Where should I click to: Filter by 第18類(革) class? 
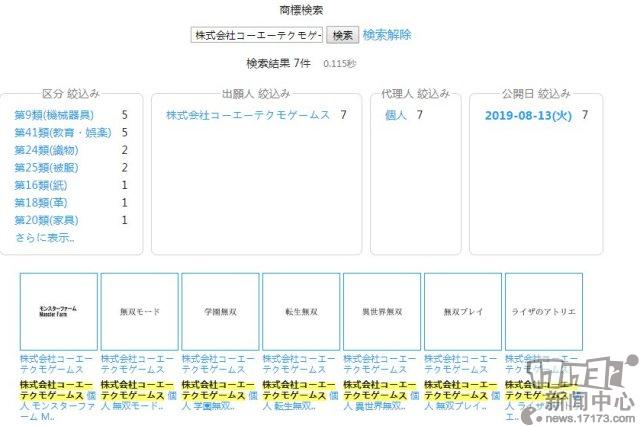click(x=41, y=203)
